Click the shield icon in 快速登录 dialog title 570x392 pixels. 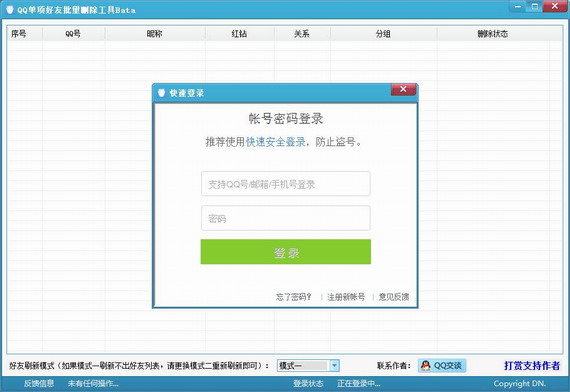click(x=162, y=92)
